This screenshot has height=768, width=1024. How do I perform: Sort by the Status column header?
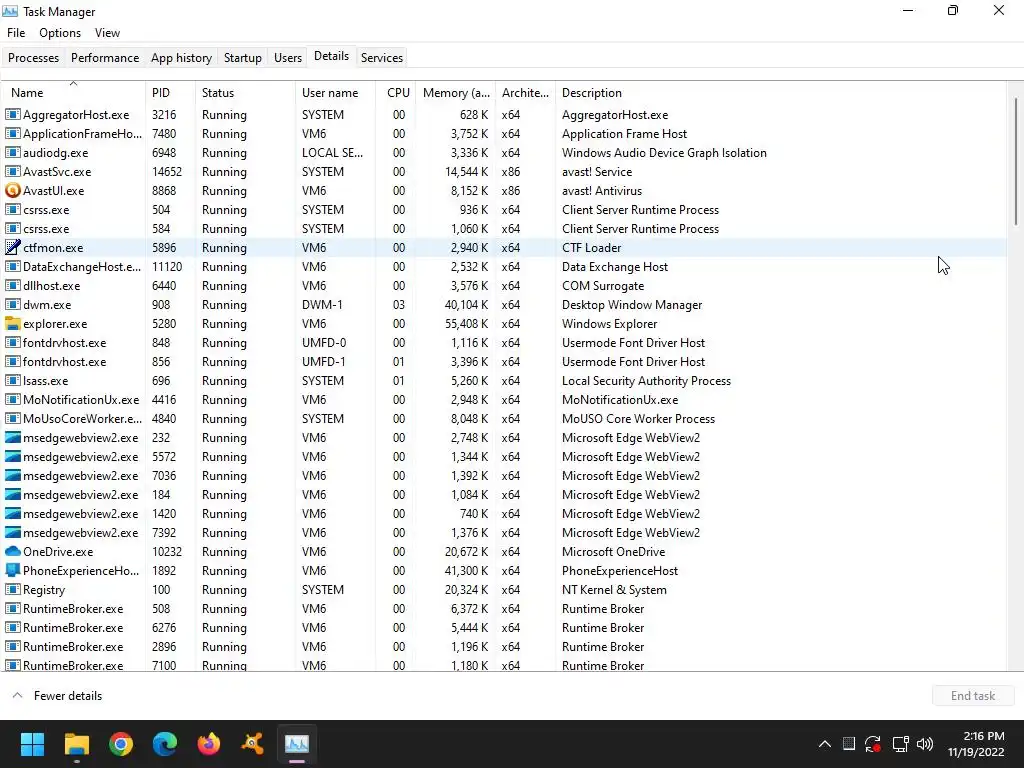pos(245,93)
